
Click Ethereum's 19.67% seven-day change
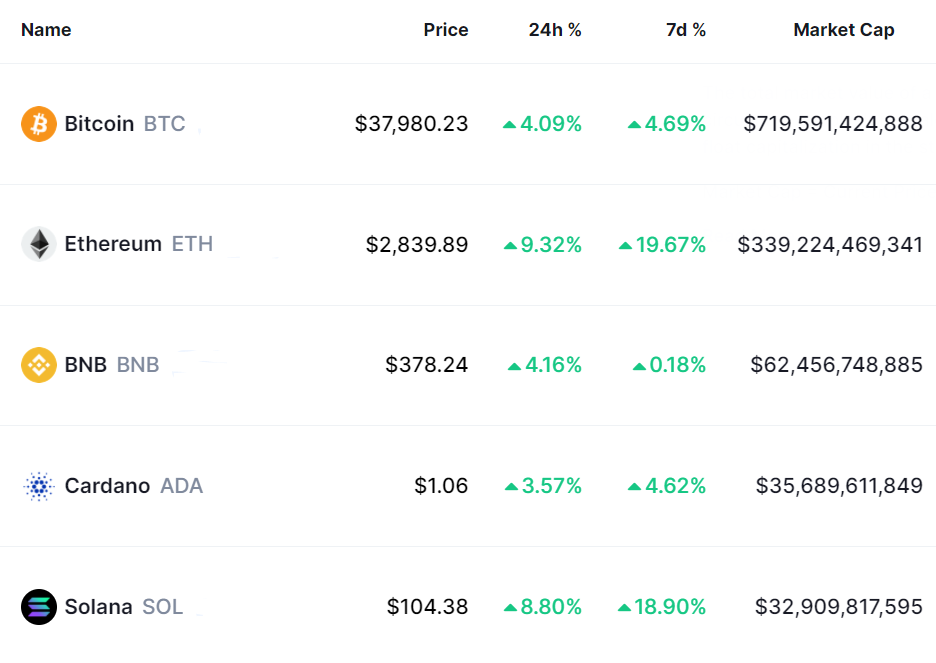663,244
